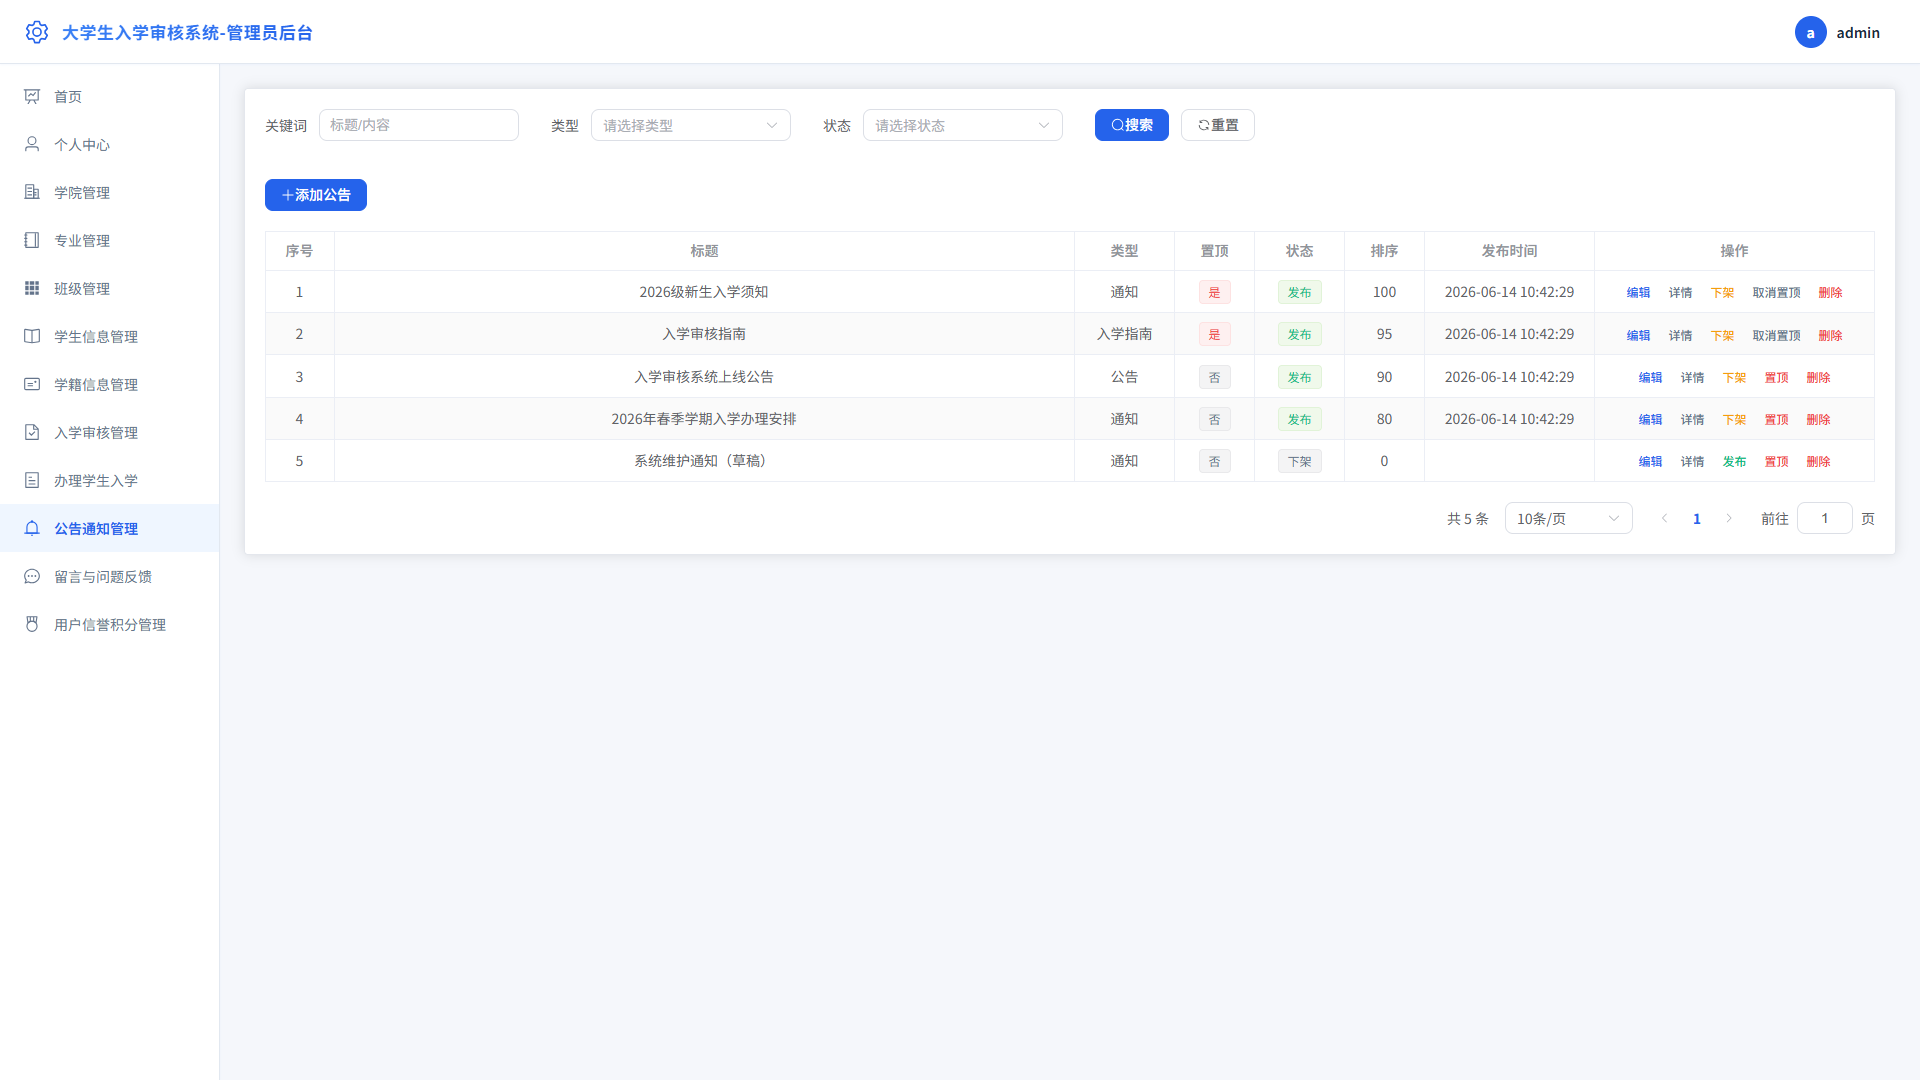Select page number 1 in pagination
The width and height of the screenshot is (1920, 1080).
(1696, 518)
